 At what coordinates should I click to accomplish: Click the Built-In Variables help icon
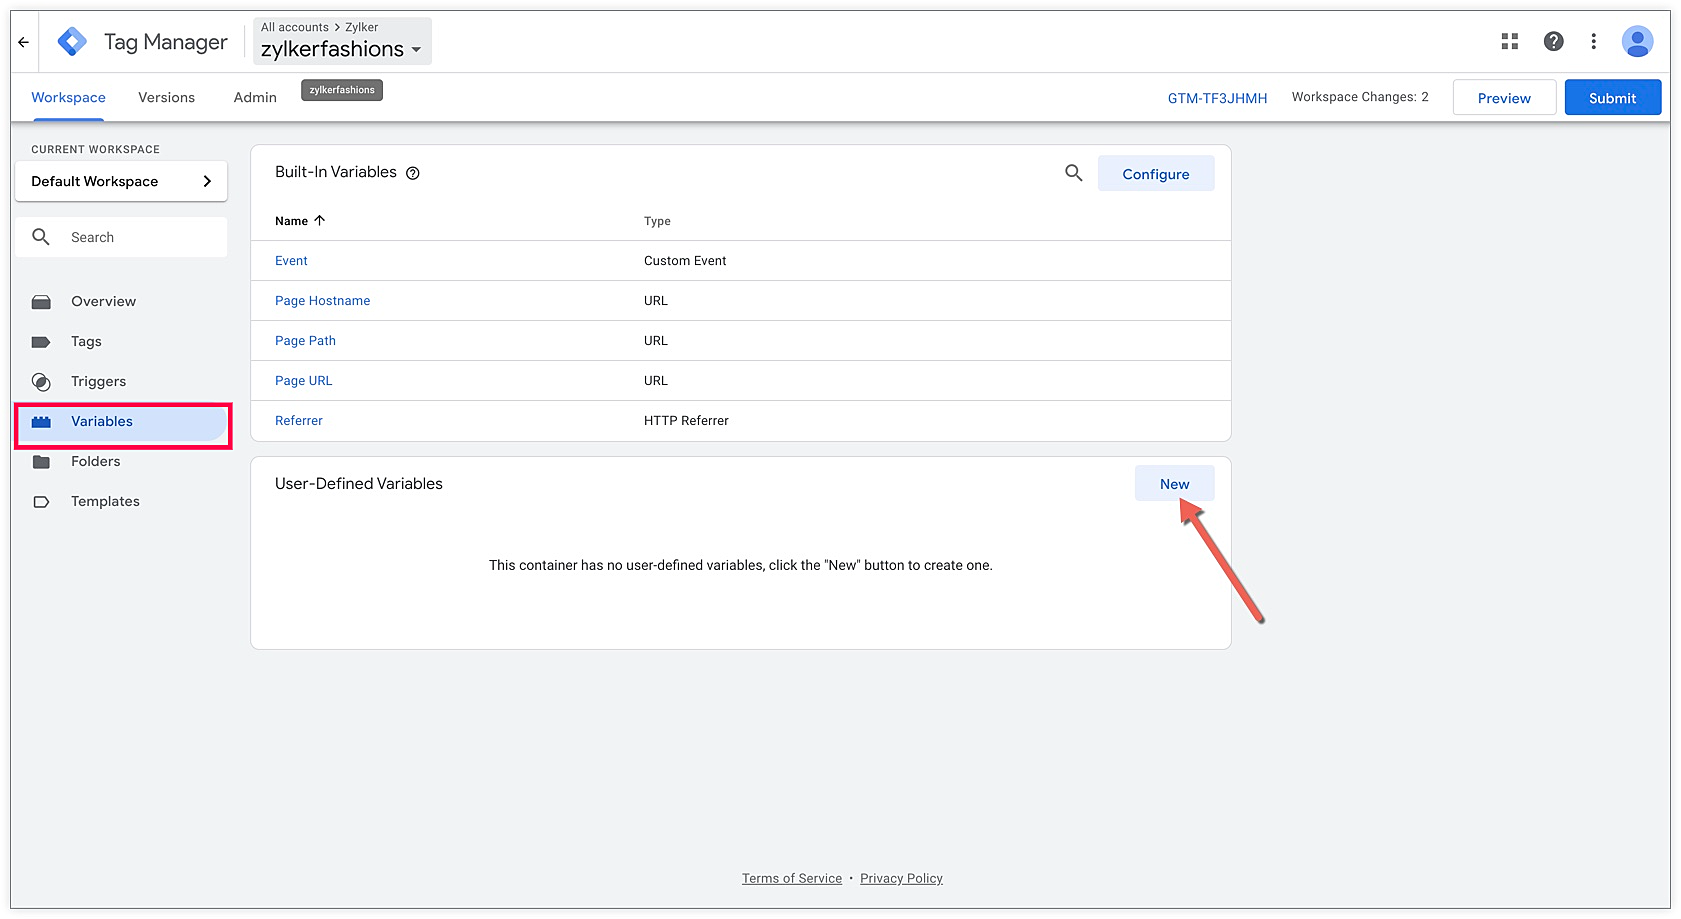(x=413, y=173)
